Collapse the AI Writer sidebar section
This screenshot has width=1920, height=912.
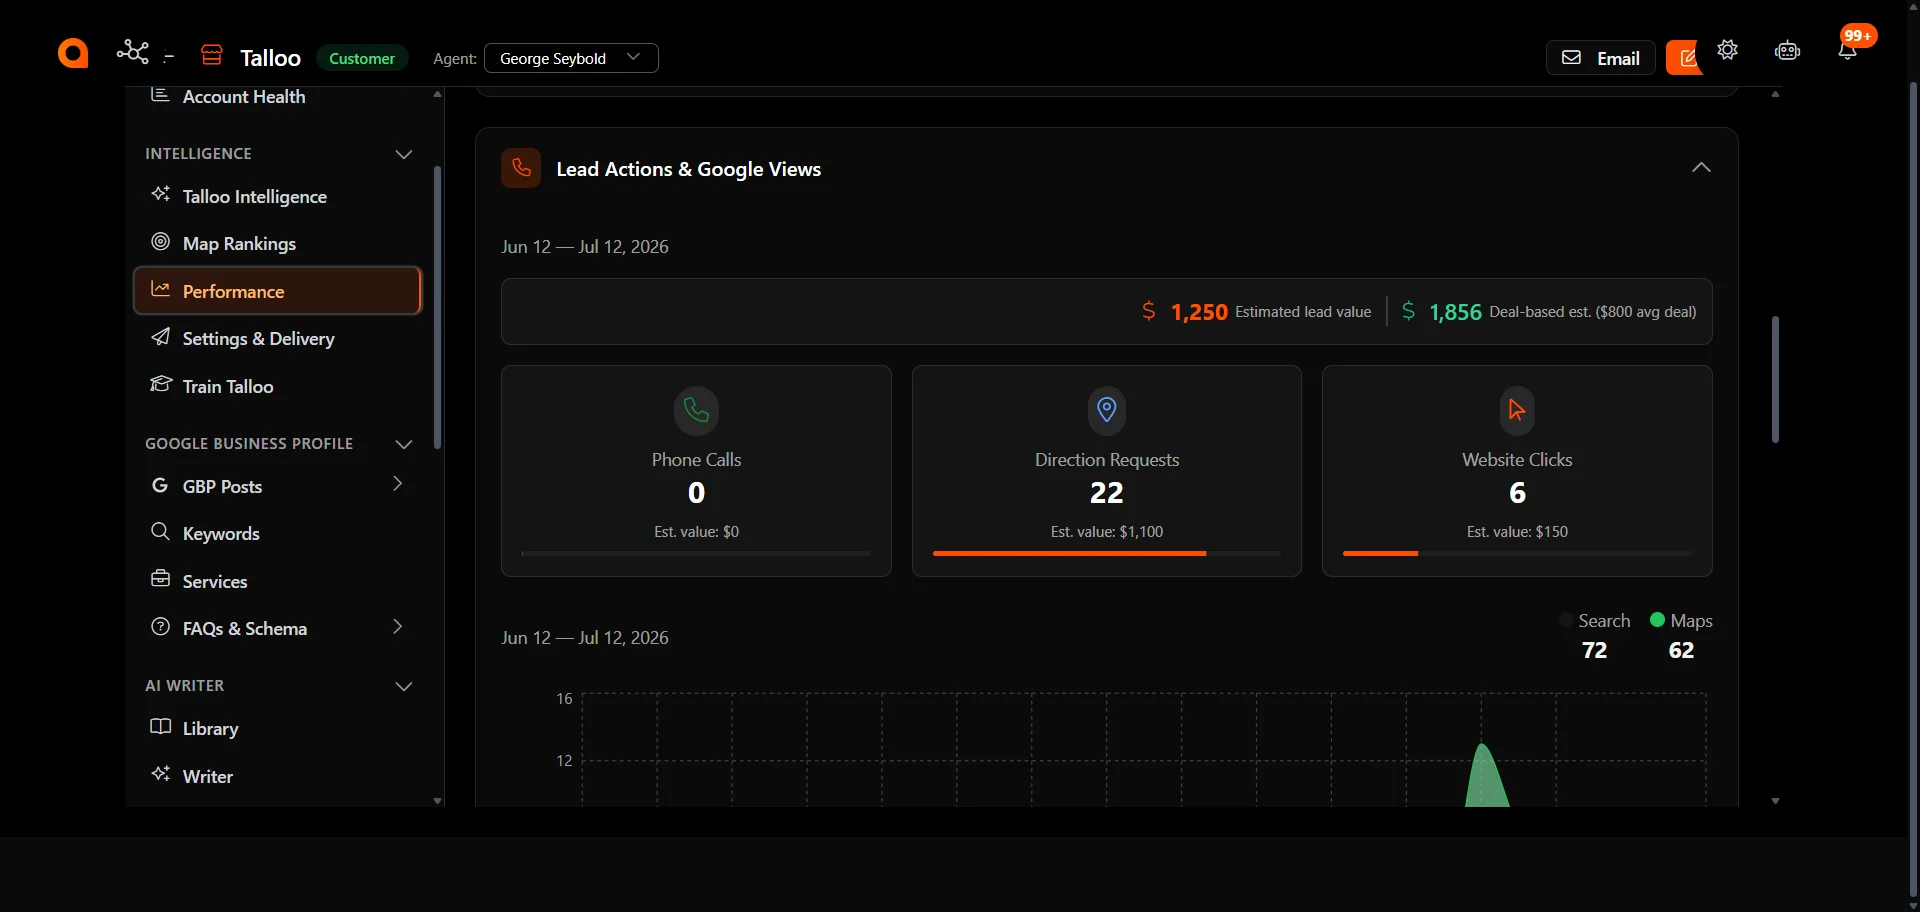pos(404,686)
